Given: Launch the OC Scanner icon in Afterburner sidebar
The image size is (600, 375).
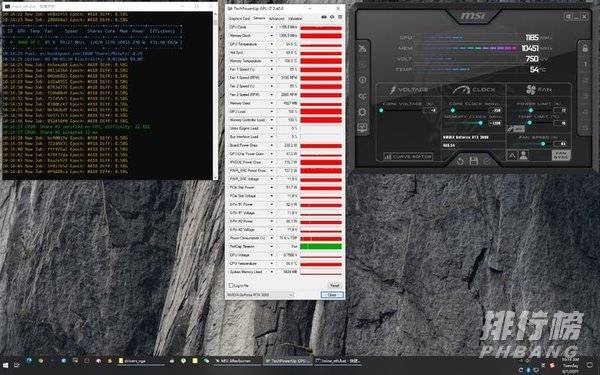Looking at the screenshot, I should click(362, 96).
